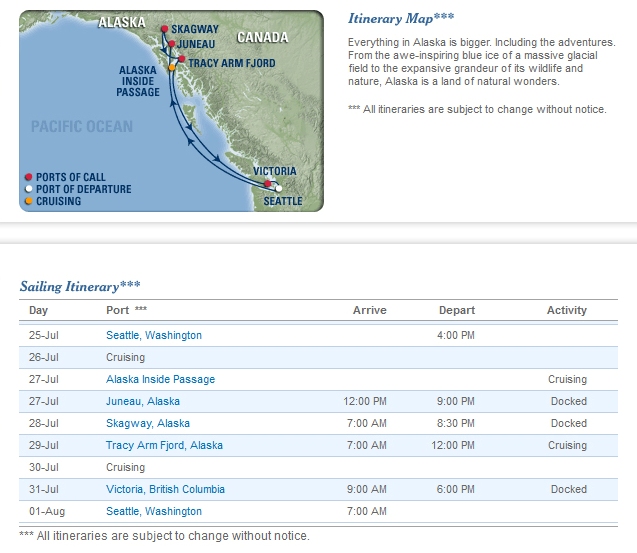Click the Juneau red port marker on map
The height and width of the screenshot is (553, 637).
pyautogui.click(x=172, y=43)
